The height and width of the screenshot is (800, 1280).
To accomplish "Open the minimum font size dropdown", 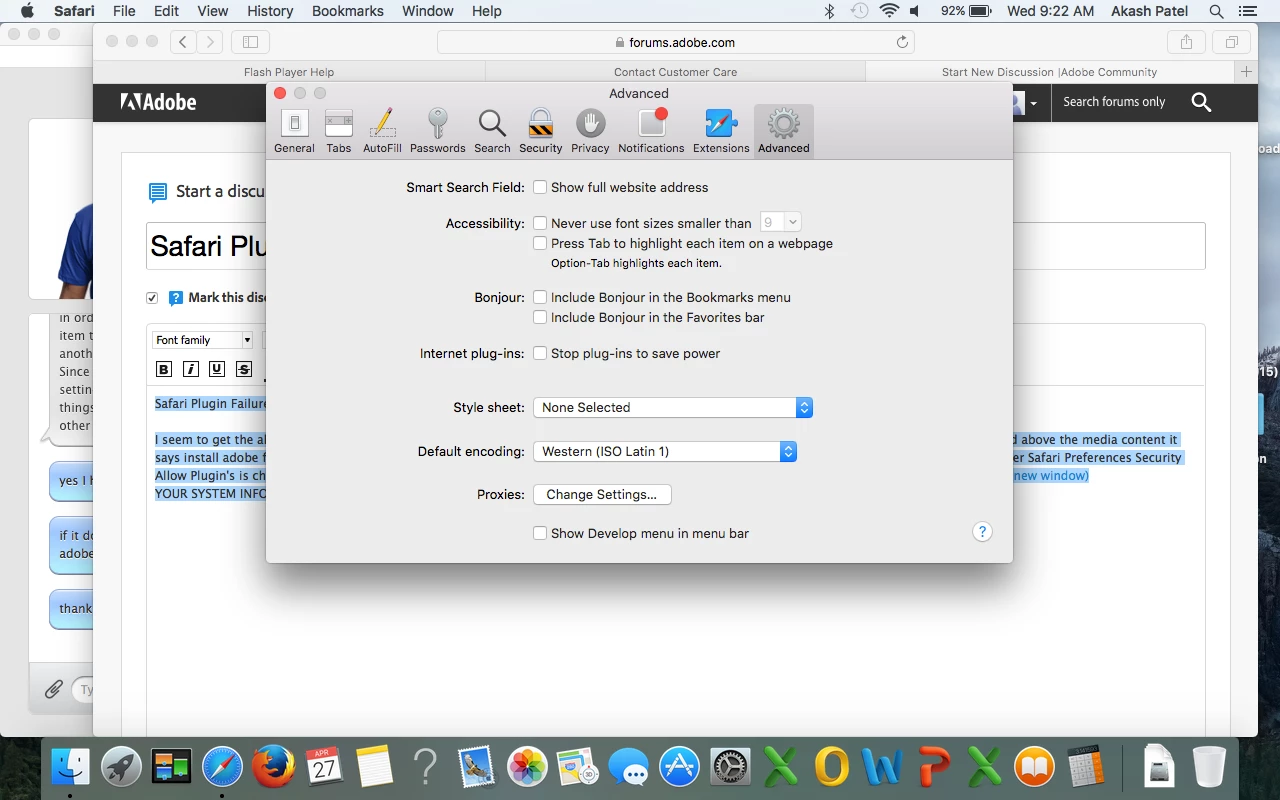I will (781, 222).
